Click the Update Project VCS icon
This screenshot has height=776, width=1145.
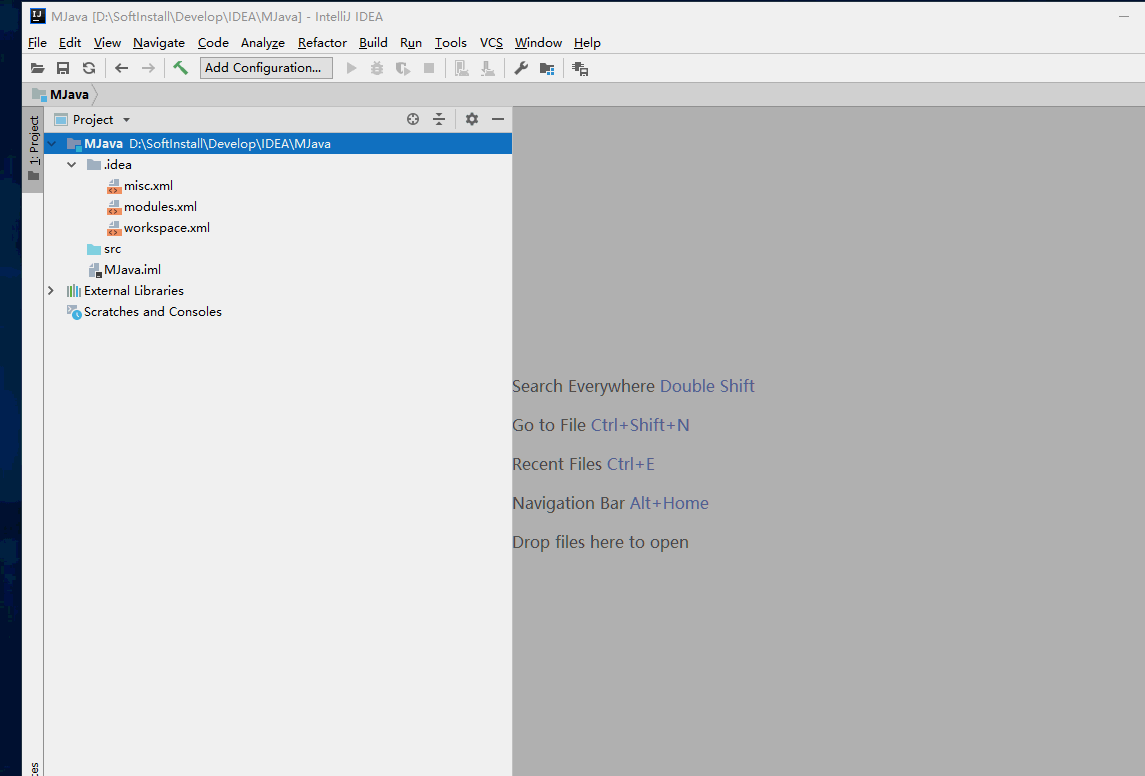click(x=462, y=68)
